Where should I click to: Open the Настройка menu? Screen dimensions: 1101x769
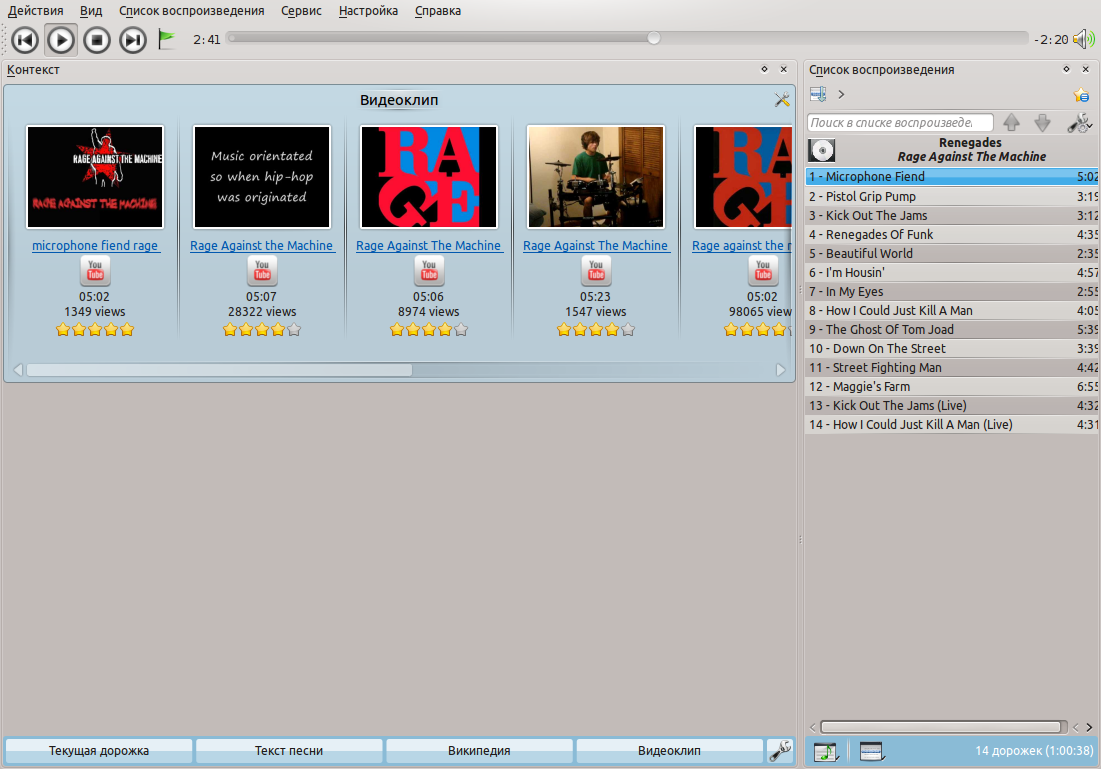(x=368, y=11)
